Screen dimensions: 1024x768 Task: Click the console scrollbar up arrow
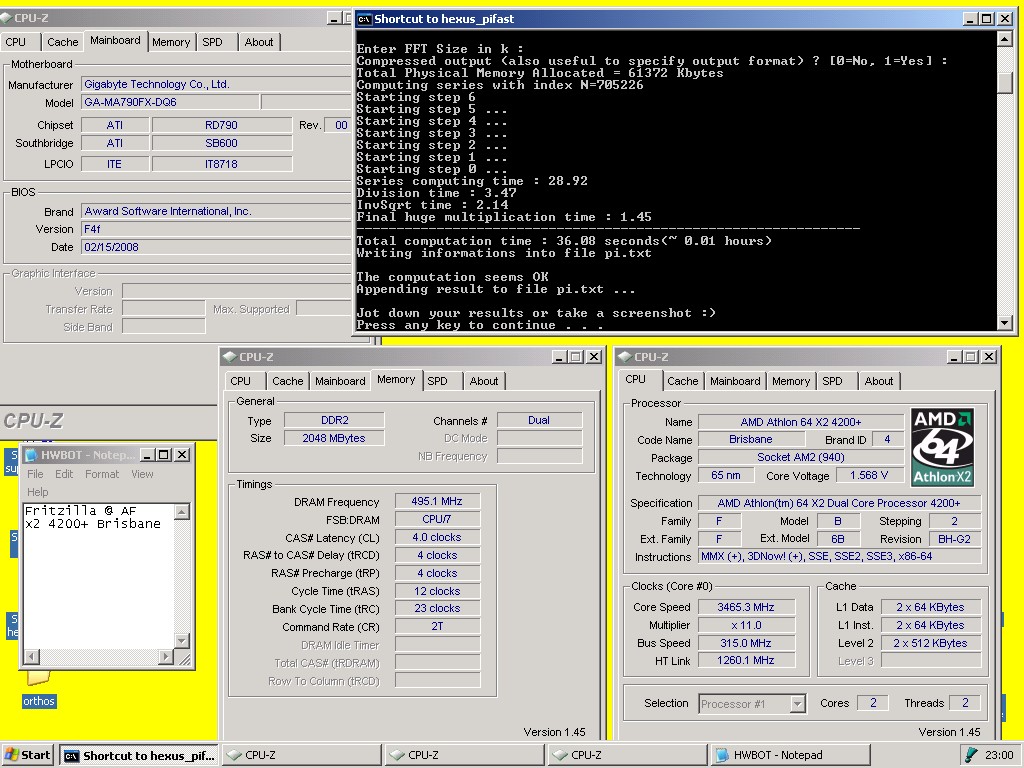[x=1006, y=39]
